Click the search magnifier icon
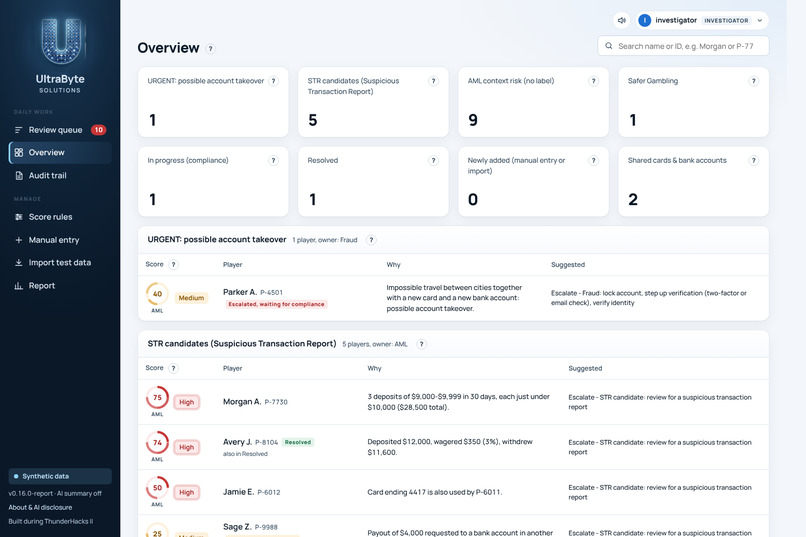Screen dimensions: 806x537 point(609,46)
